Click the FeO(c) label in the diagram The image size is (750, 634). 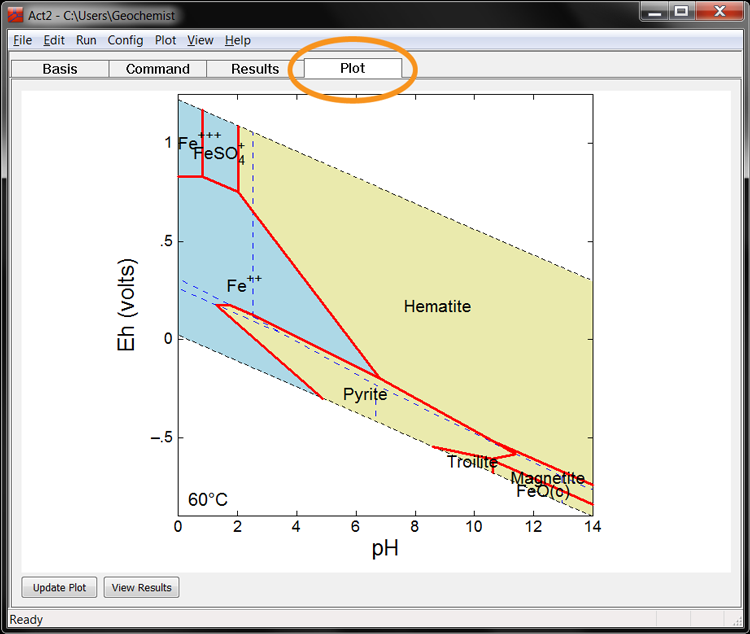(x=543, y=491)
